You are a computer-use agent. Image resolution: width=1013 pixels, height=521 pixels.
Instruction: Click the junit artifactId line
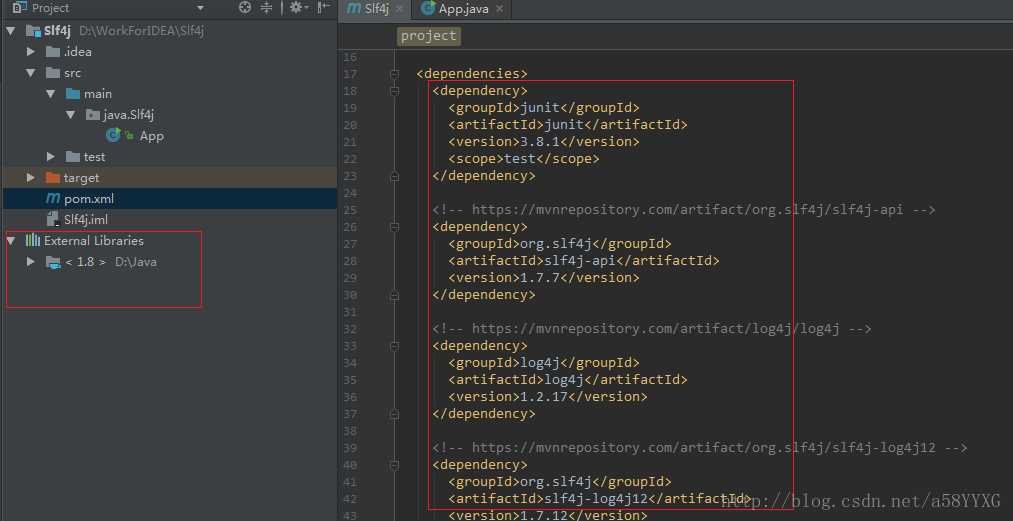(x=568, y=125)
